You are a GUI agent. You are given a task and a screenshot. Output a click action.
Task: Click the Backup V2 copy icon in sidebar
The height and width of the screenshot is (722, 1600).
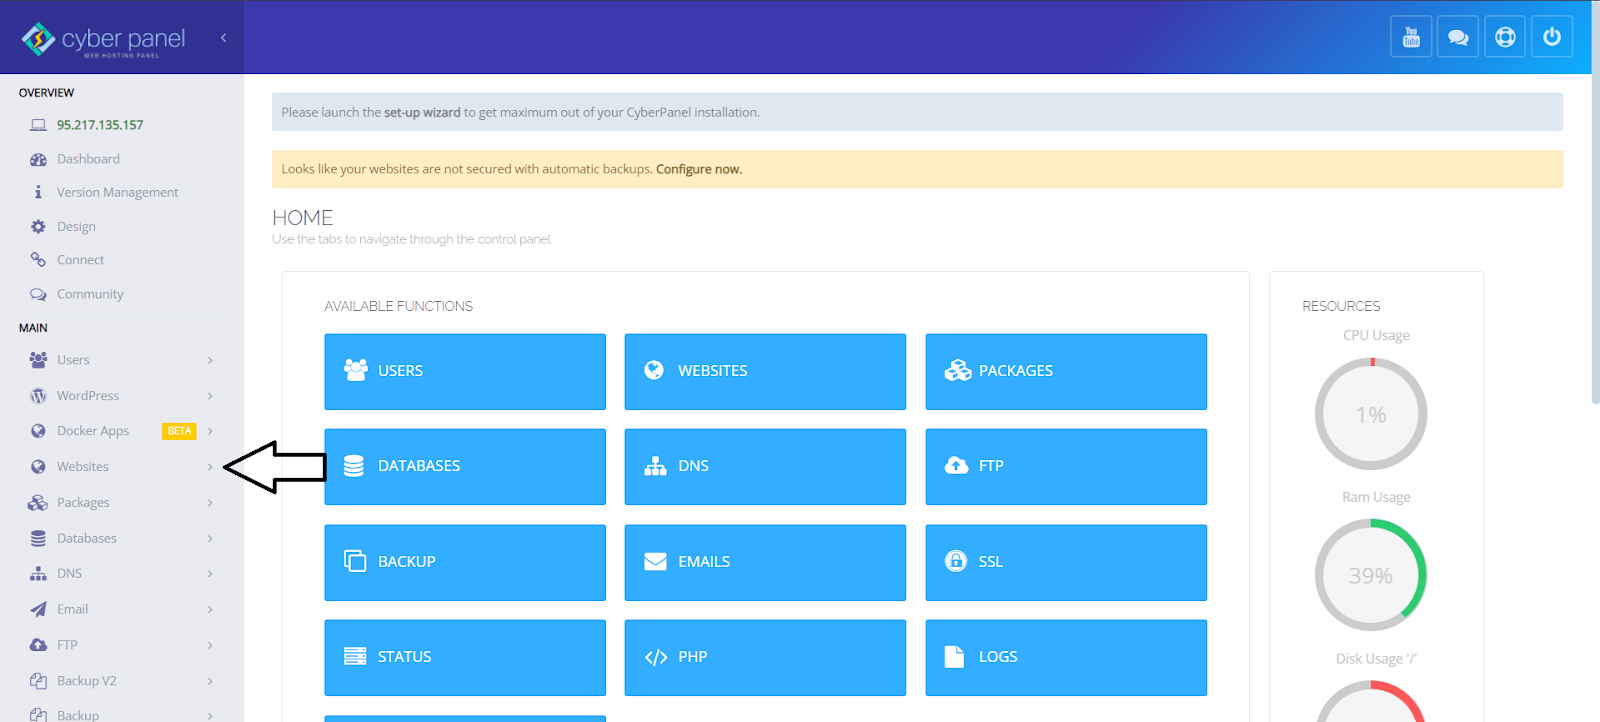[x=38, y=681]
